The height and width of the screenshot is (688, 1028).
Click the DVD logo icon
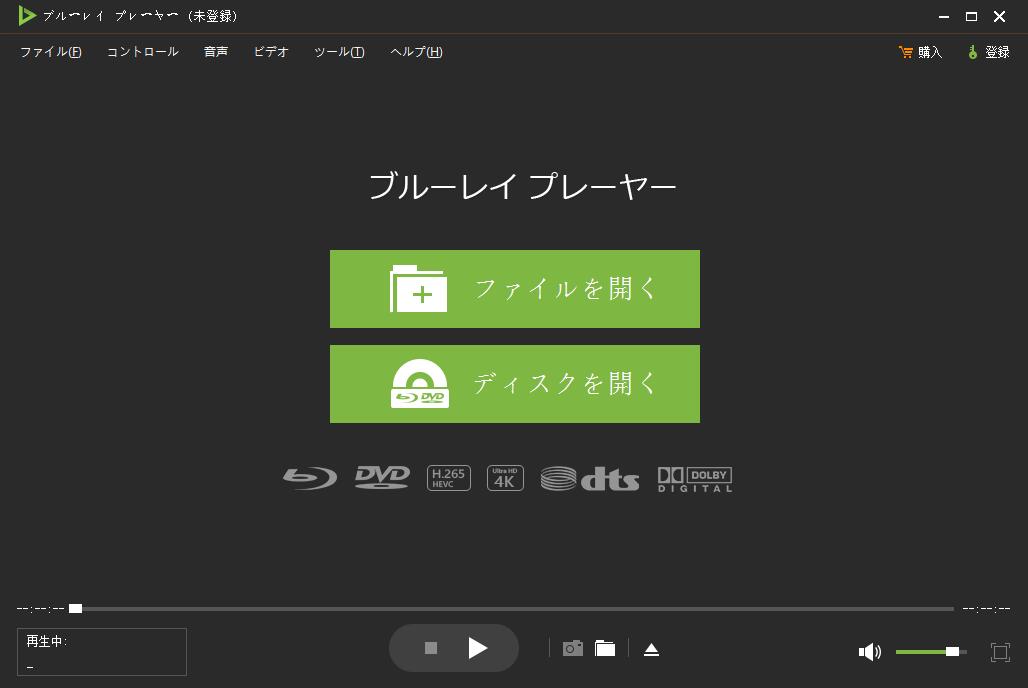(x=382, y=477)
